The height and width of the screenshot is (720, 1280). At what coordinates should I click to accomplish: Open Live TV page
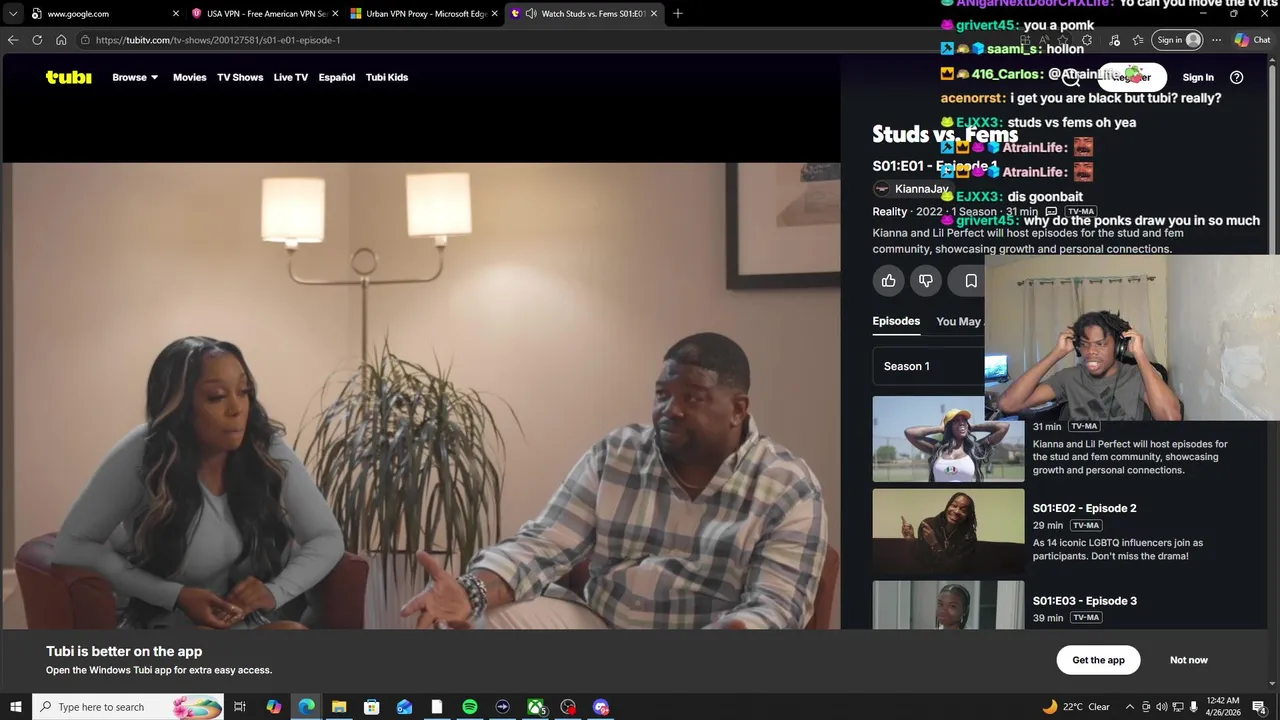(x=291, y=77)
